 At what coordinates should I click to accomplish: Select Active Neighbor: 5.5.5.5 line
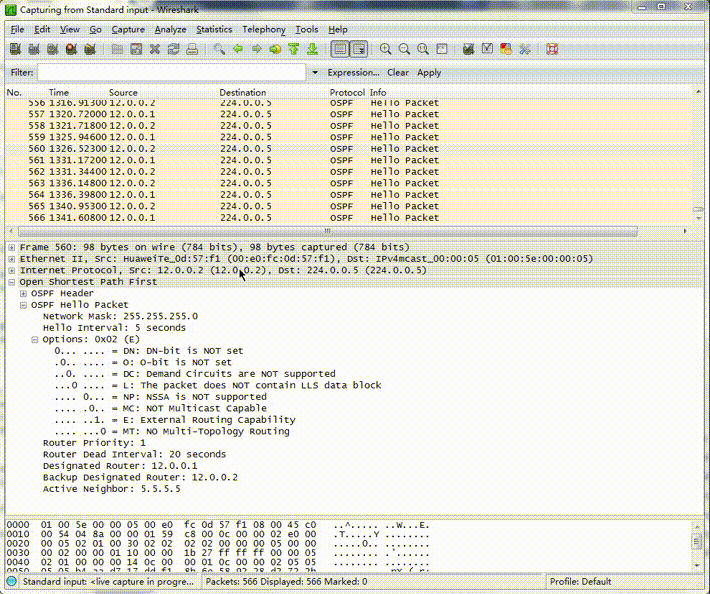tap(111, 489)
